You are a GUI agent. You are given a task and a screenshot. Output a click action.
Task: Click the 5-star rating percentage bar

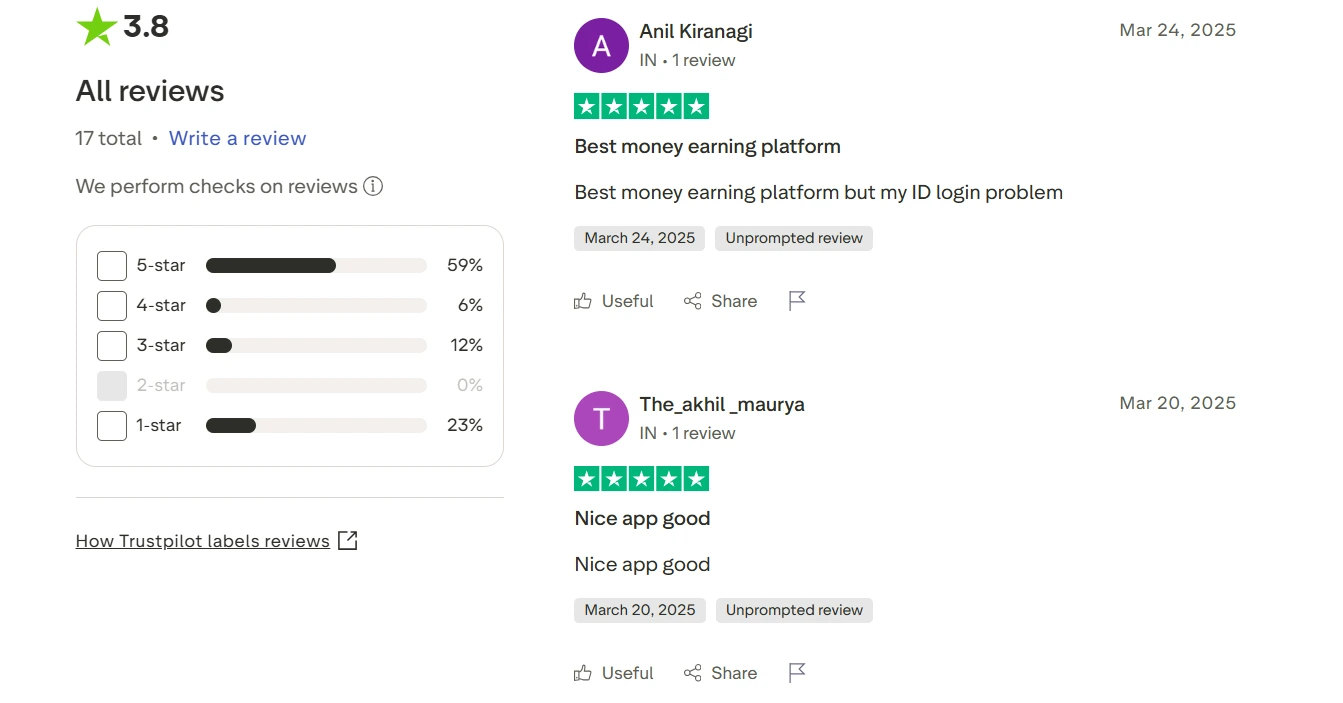pyautogui.click(x=316, y=265)
